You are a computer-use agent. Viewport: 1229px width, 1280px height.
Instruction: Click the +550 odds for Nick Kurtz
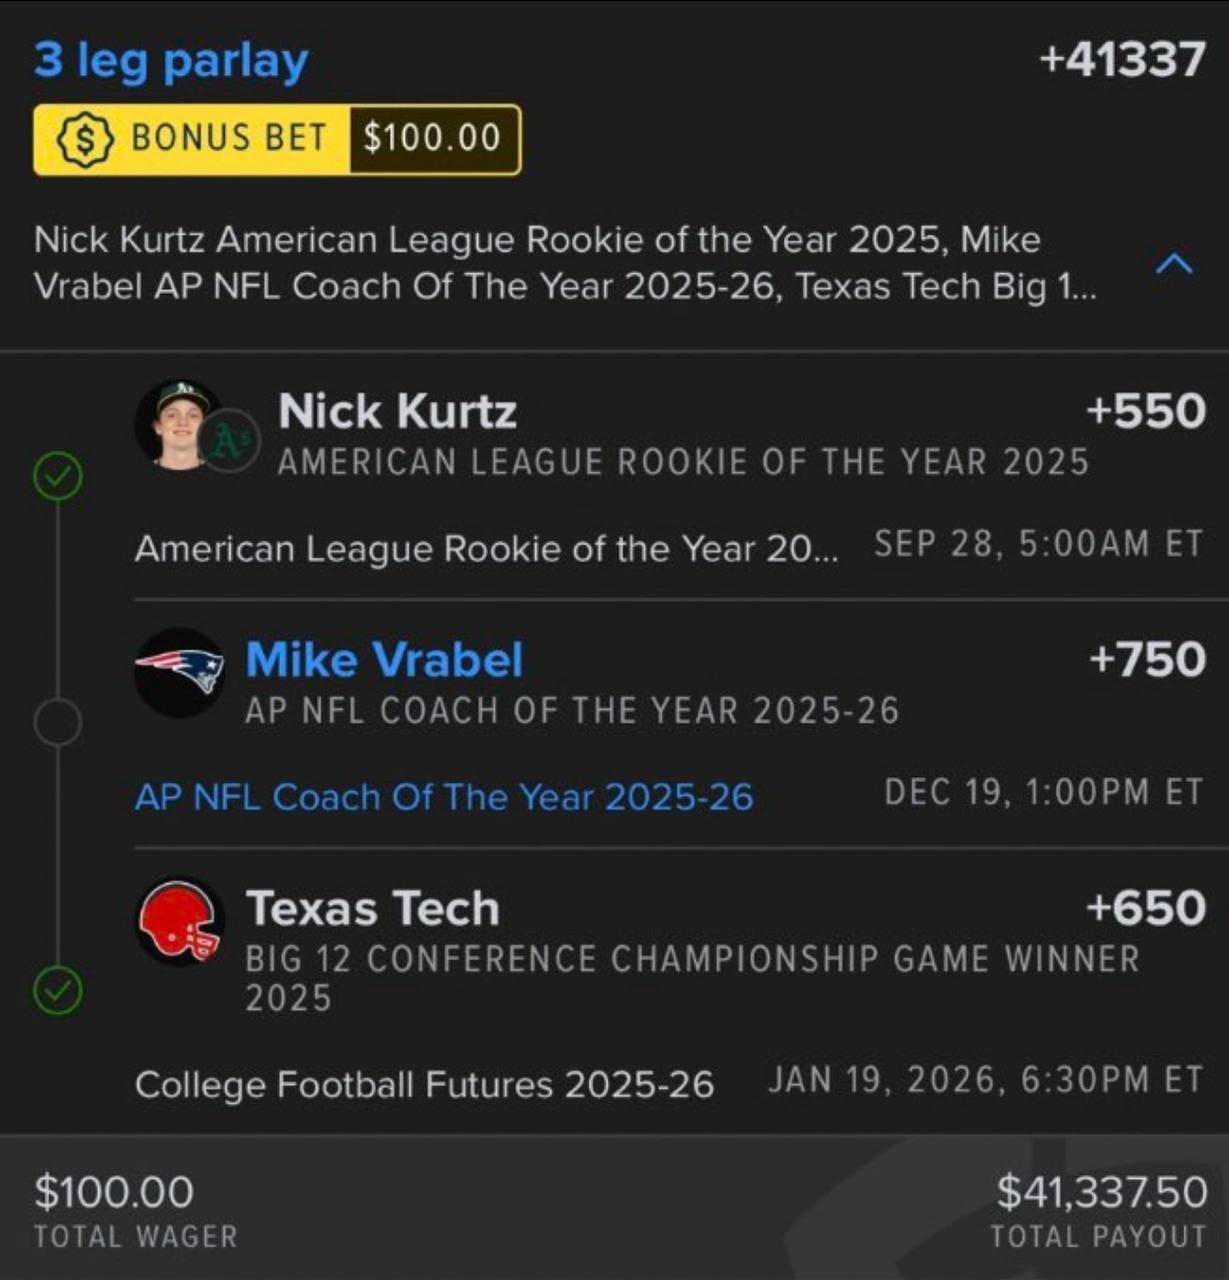pyautogui.click(x=1145, y=411)
